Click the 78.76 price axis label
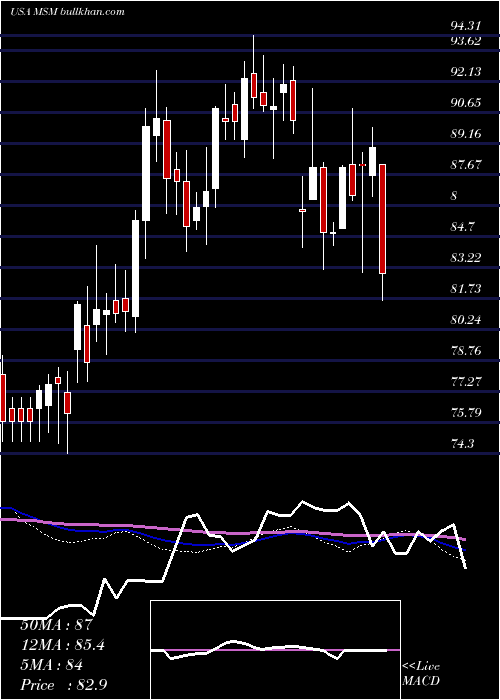 point(466,350)
